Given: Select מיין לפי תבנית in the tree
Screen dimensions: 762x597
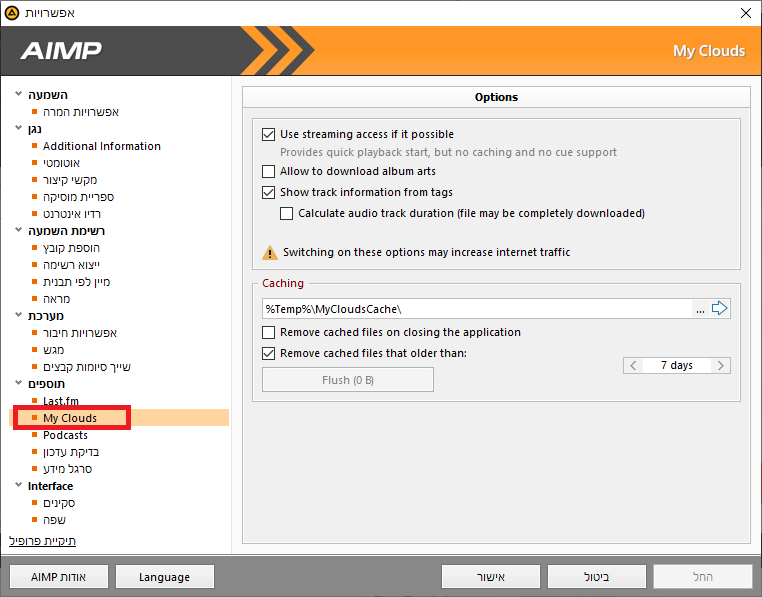Looking at the screenshot, I should (x=76, y=282).
